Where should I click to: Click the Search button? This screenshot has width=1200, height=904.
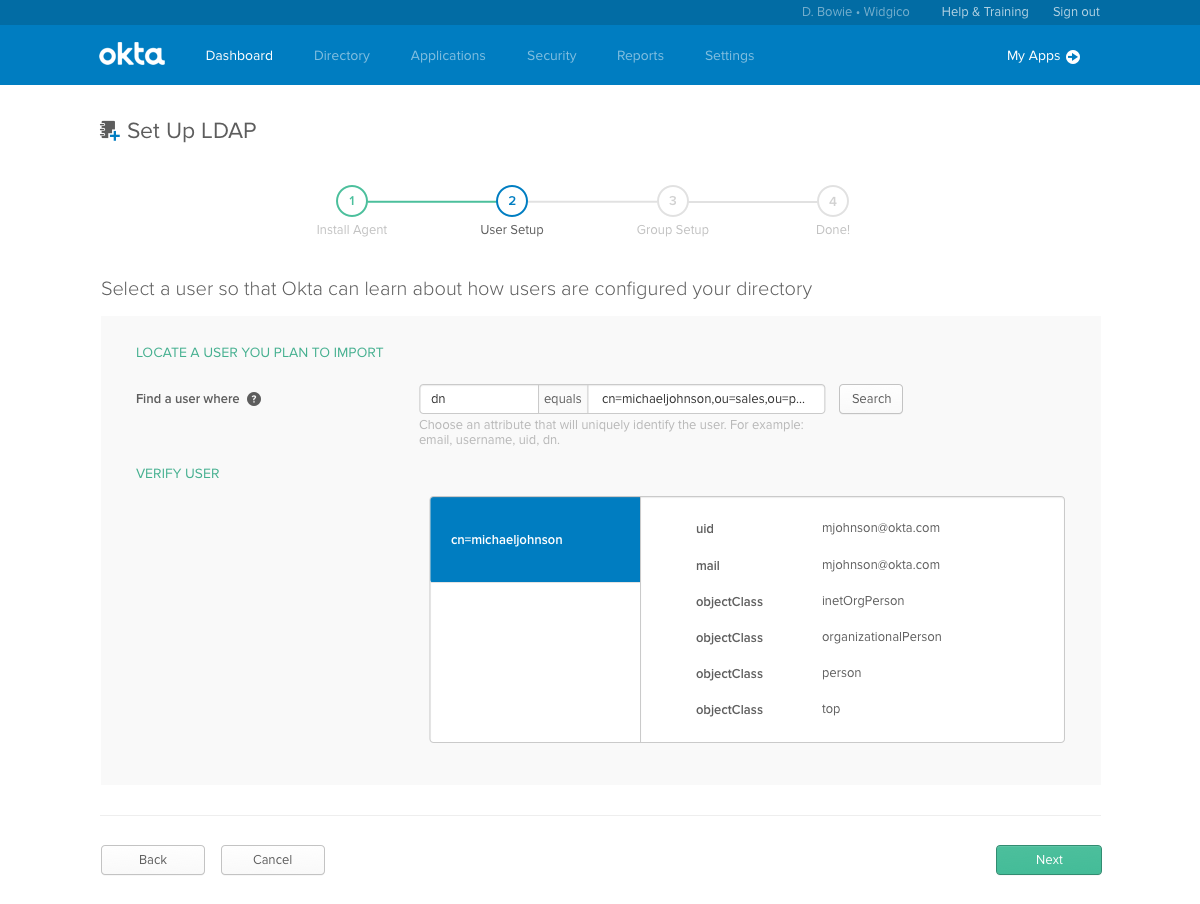(870, 398)
